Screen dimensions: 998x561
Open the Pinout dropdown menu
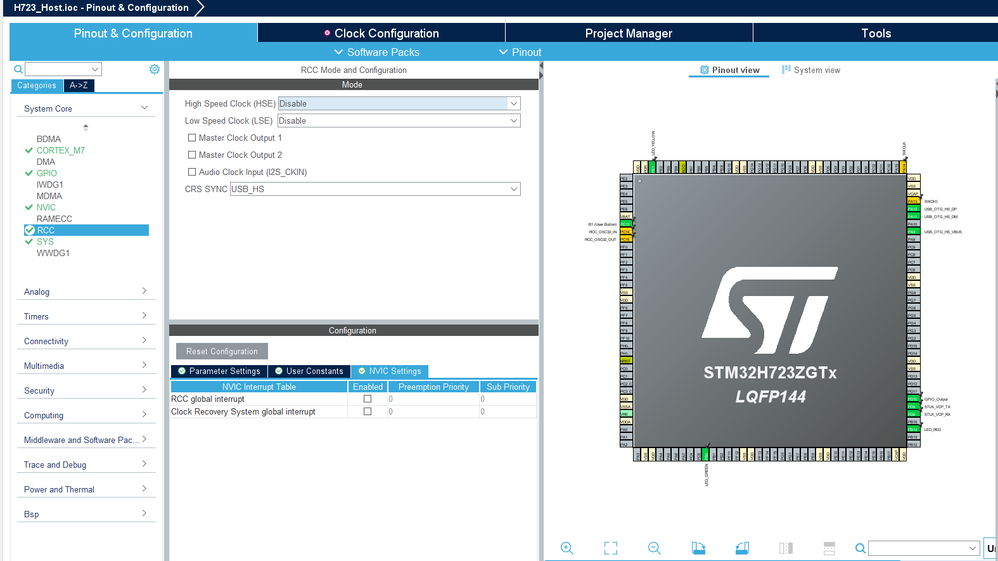coord(520,52)
